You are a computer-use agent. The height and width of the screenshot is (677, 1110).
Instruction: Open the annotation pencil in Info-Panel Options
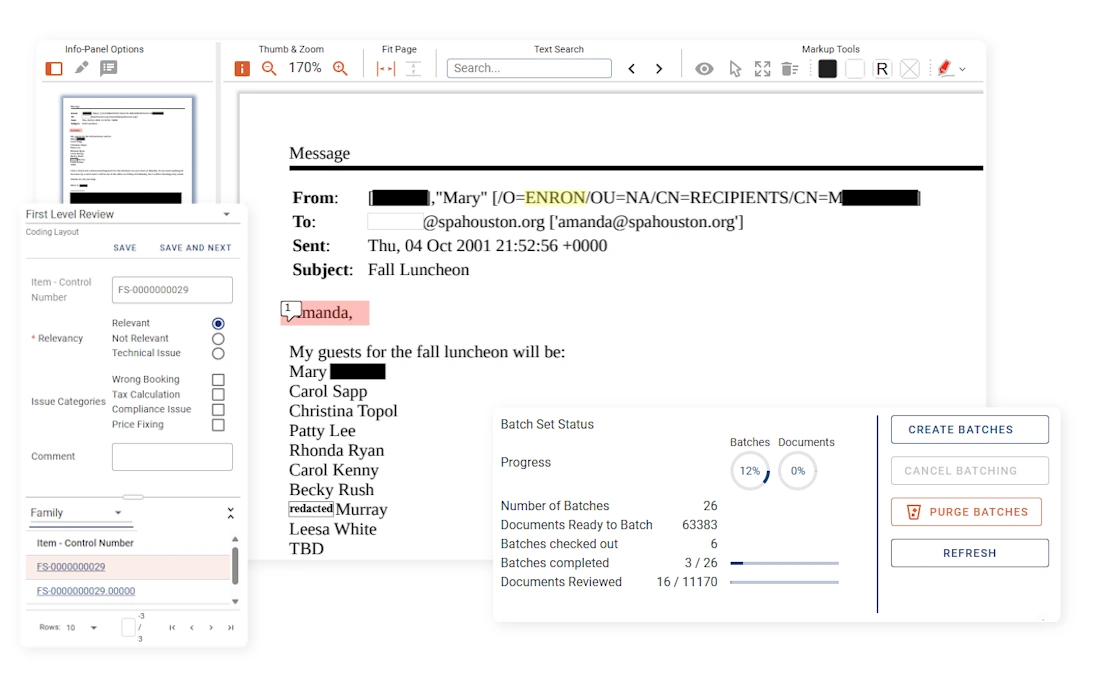tap(81, 68)
